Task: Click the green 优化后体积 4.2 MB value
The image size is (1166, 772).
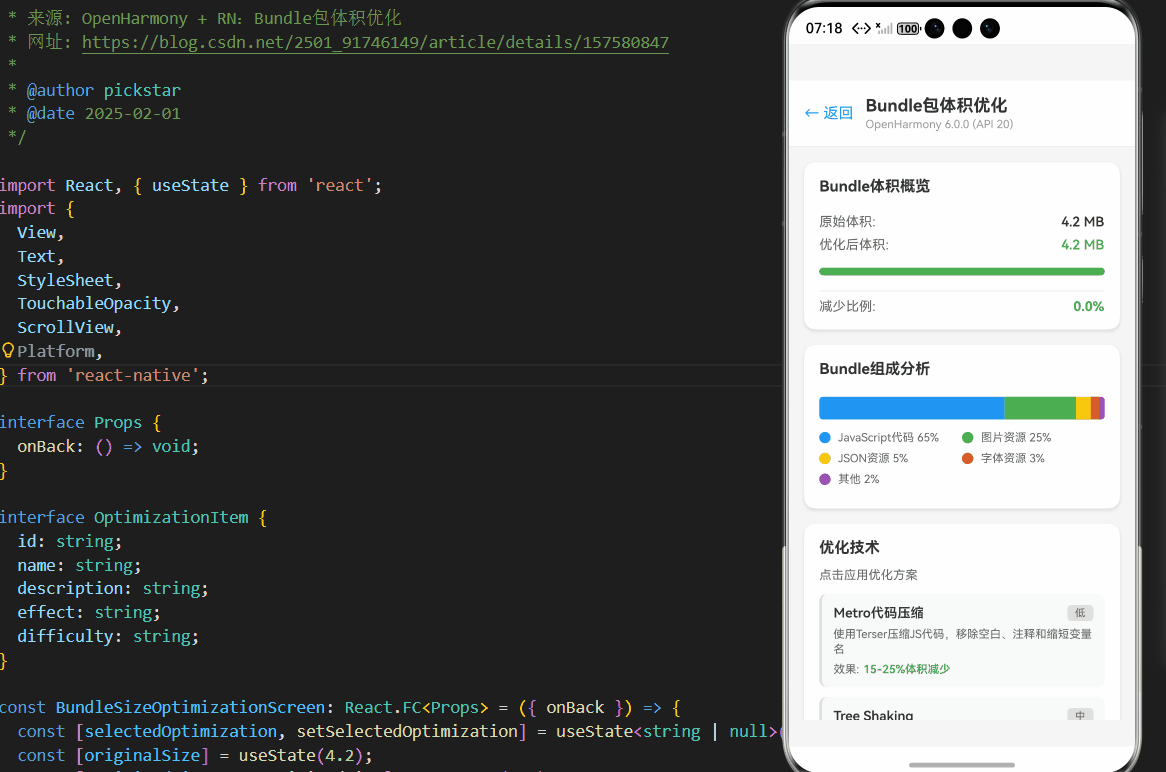Action: tap(1082, 245)
